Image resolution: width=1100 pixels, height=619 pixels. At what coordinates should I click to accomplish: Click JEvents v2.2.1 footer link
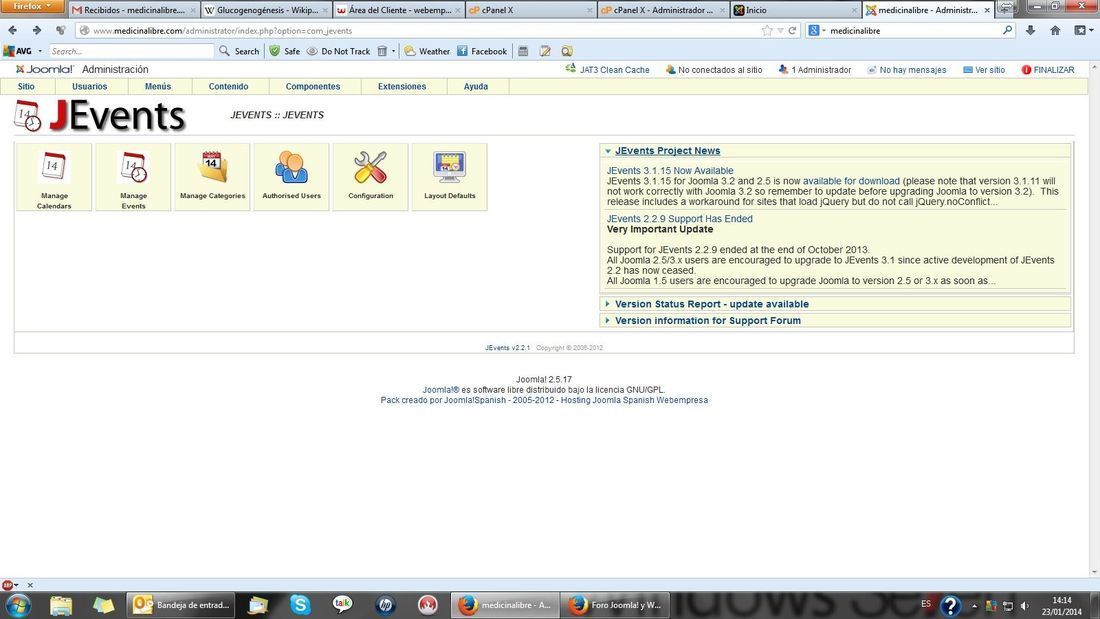click(507, 347)
